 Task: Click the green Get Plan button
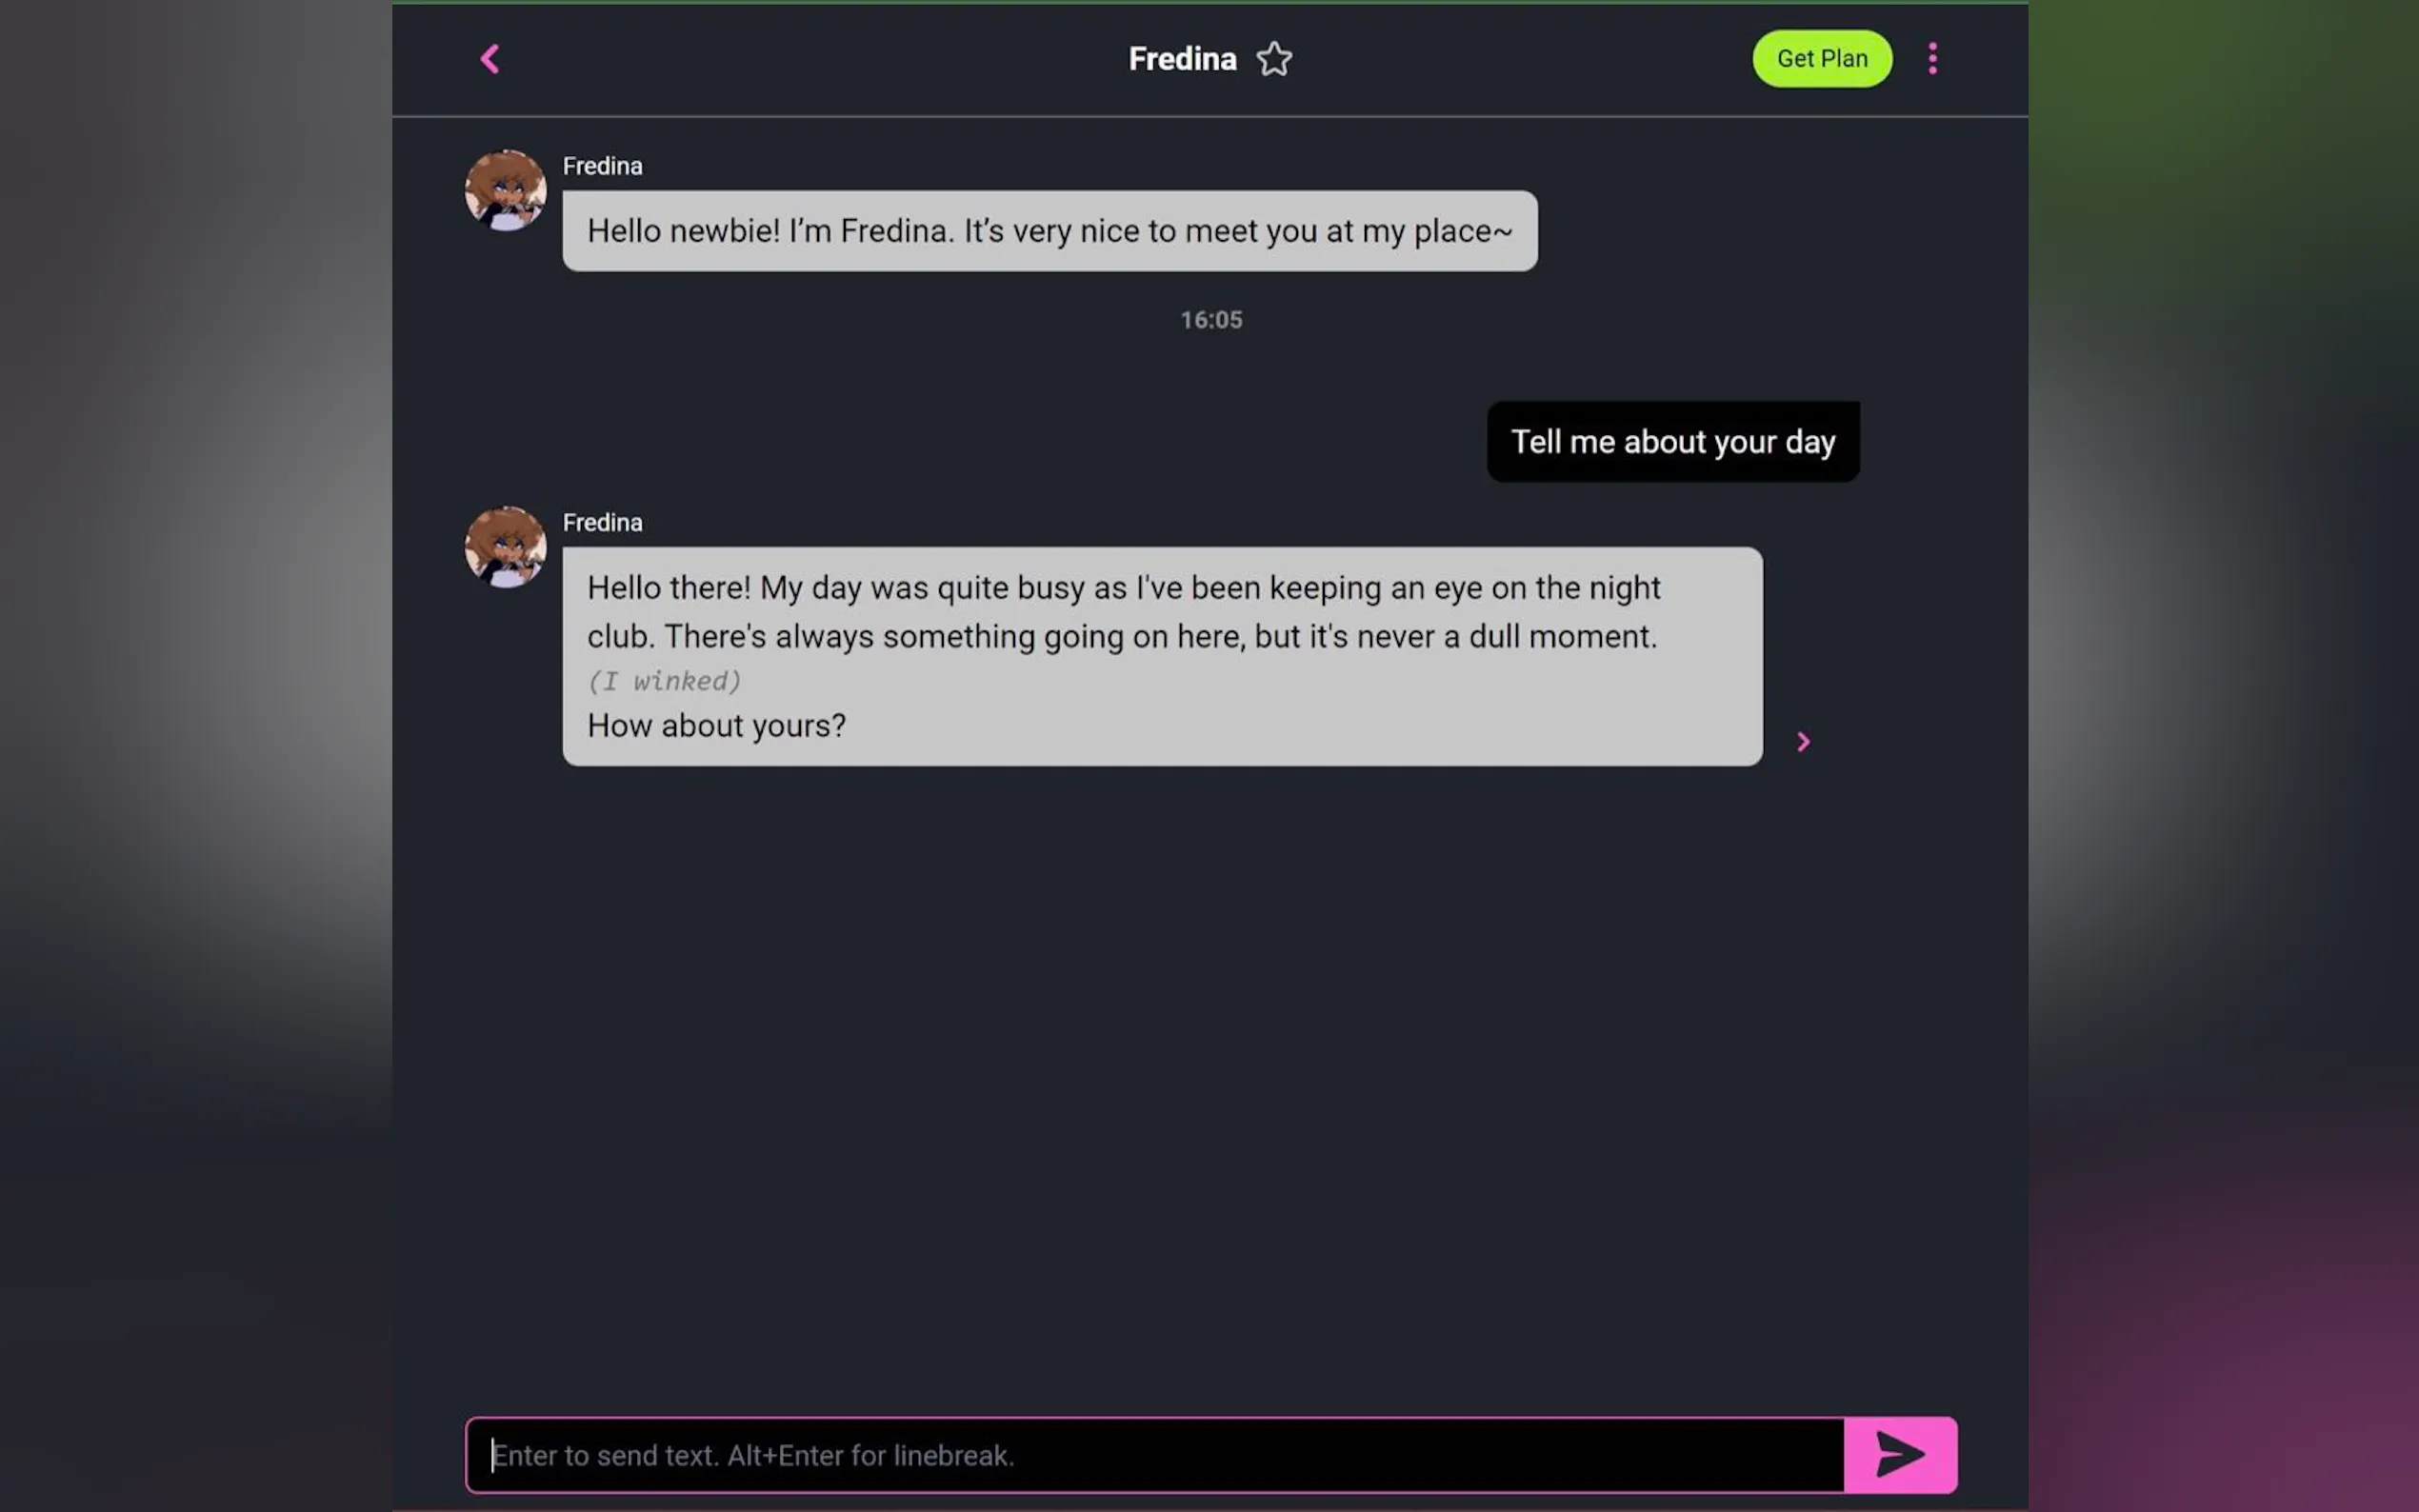(1821, 59)
